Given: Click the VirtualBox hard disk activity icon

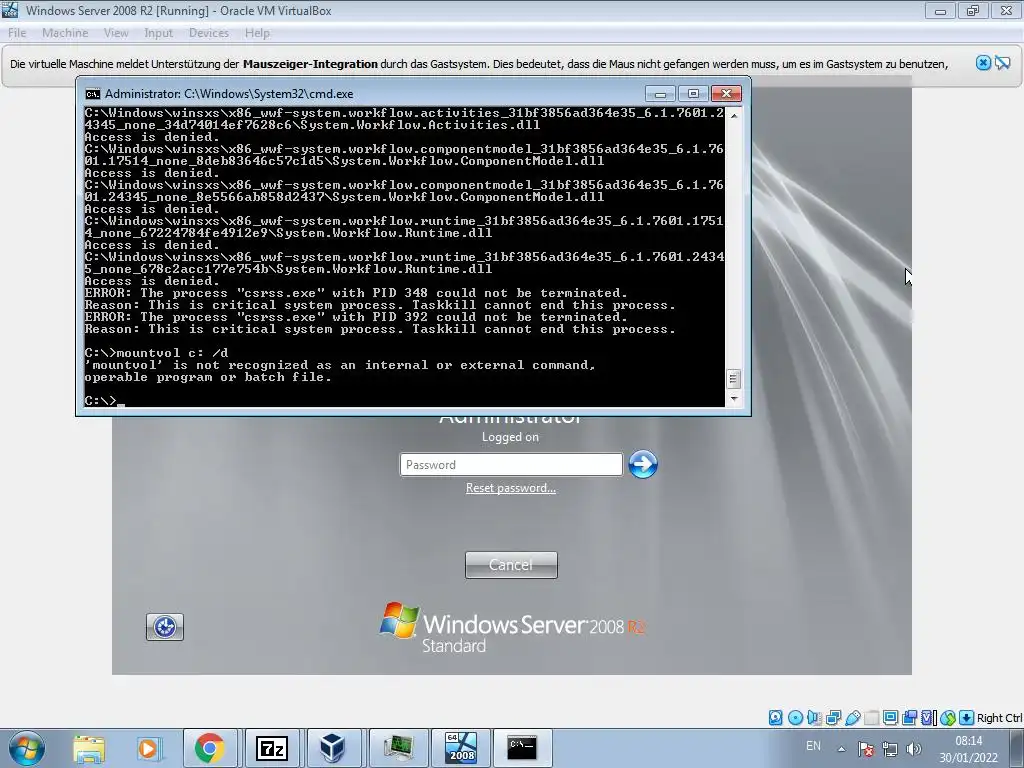Looking at the screenshot, I should (x=775, y=718).
